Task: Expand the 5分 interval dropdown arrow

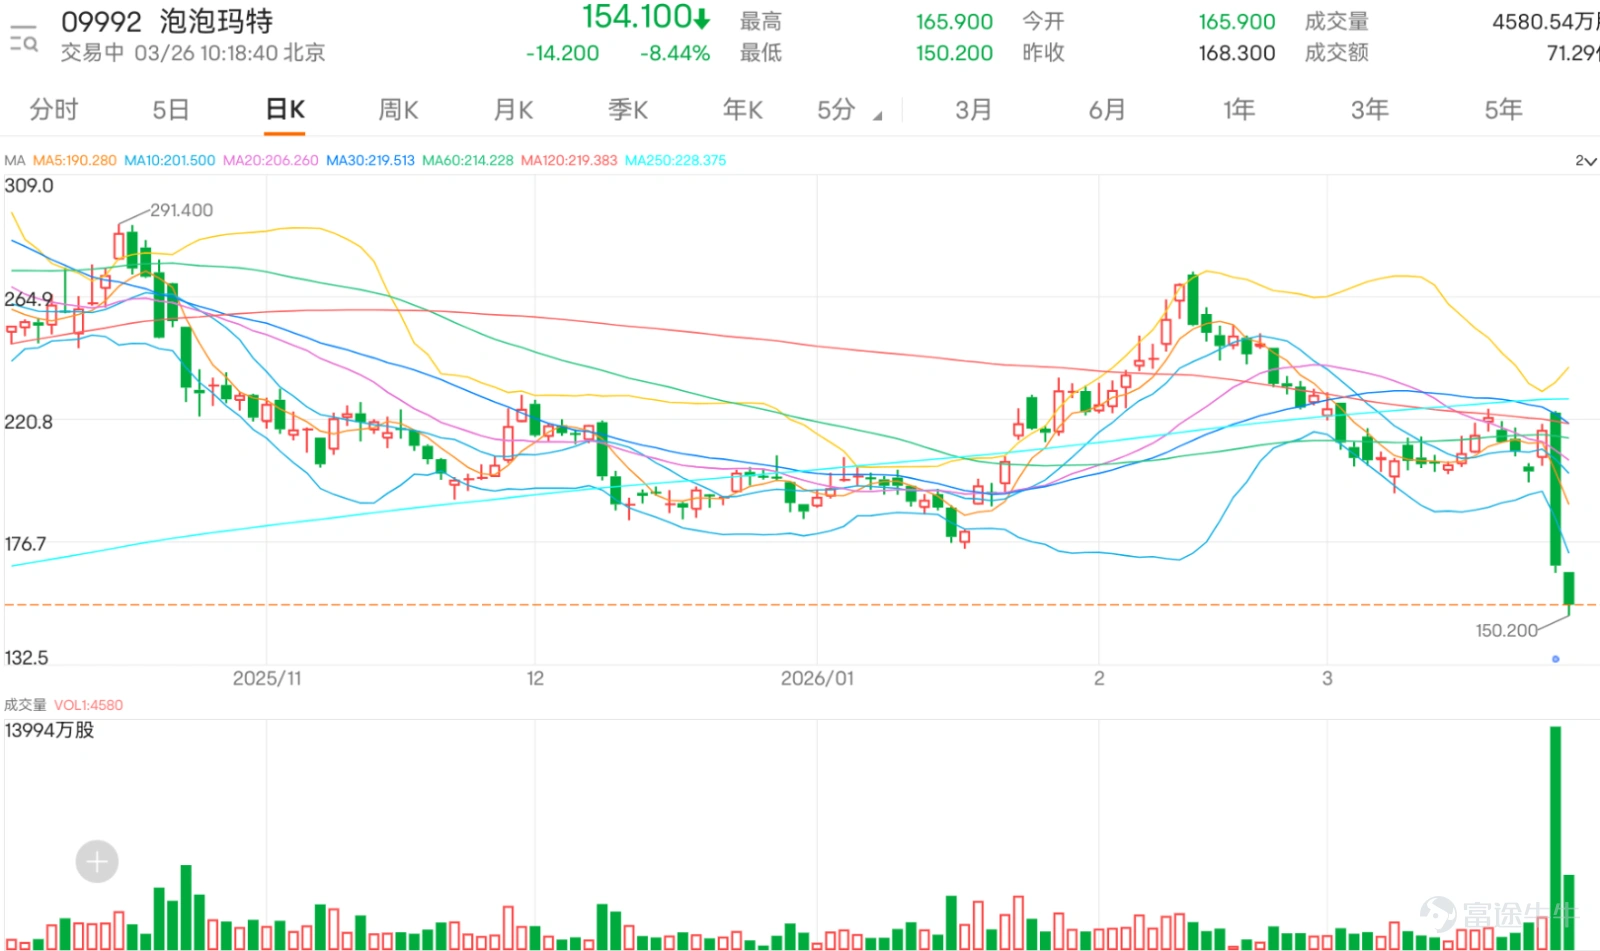Action: point(877,116)
